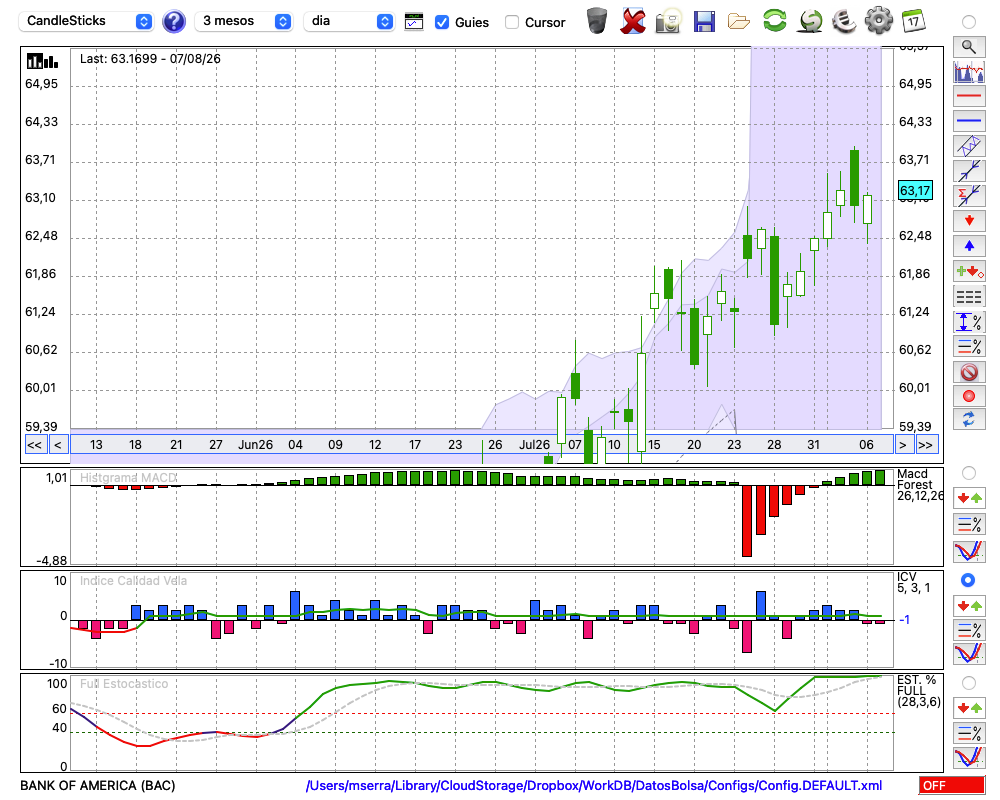Enable the Cursor checkbox
Image resolution: width=1000 pixels, height=800 pixels.
pos(511,22)
